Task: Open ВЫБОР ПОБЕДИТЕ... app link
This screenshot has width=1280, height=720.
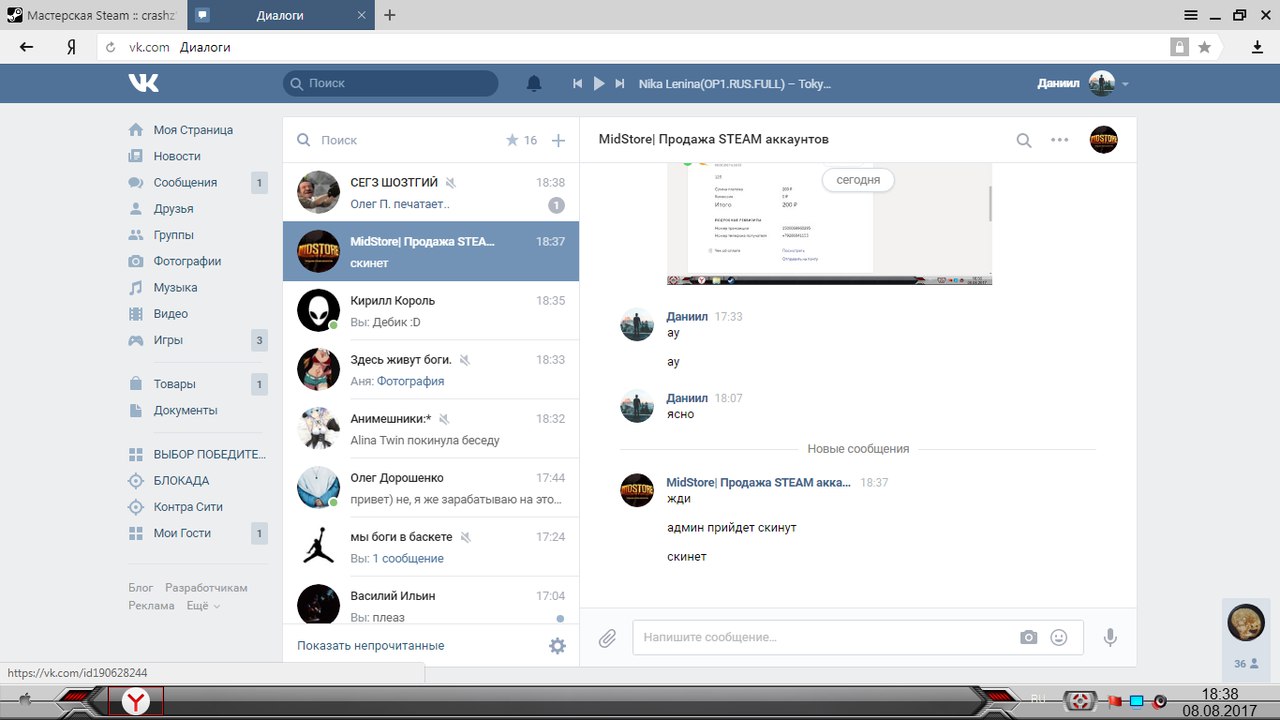Action: tap(209, 454)
